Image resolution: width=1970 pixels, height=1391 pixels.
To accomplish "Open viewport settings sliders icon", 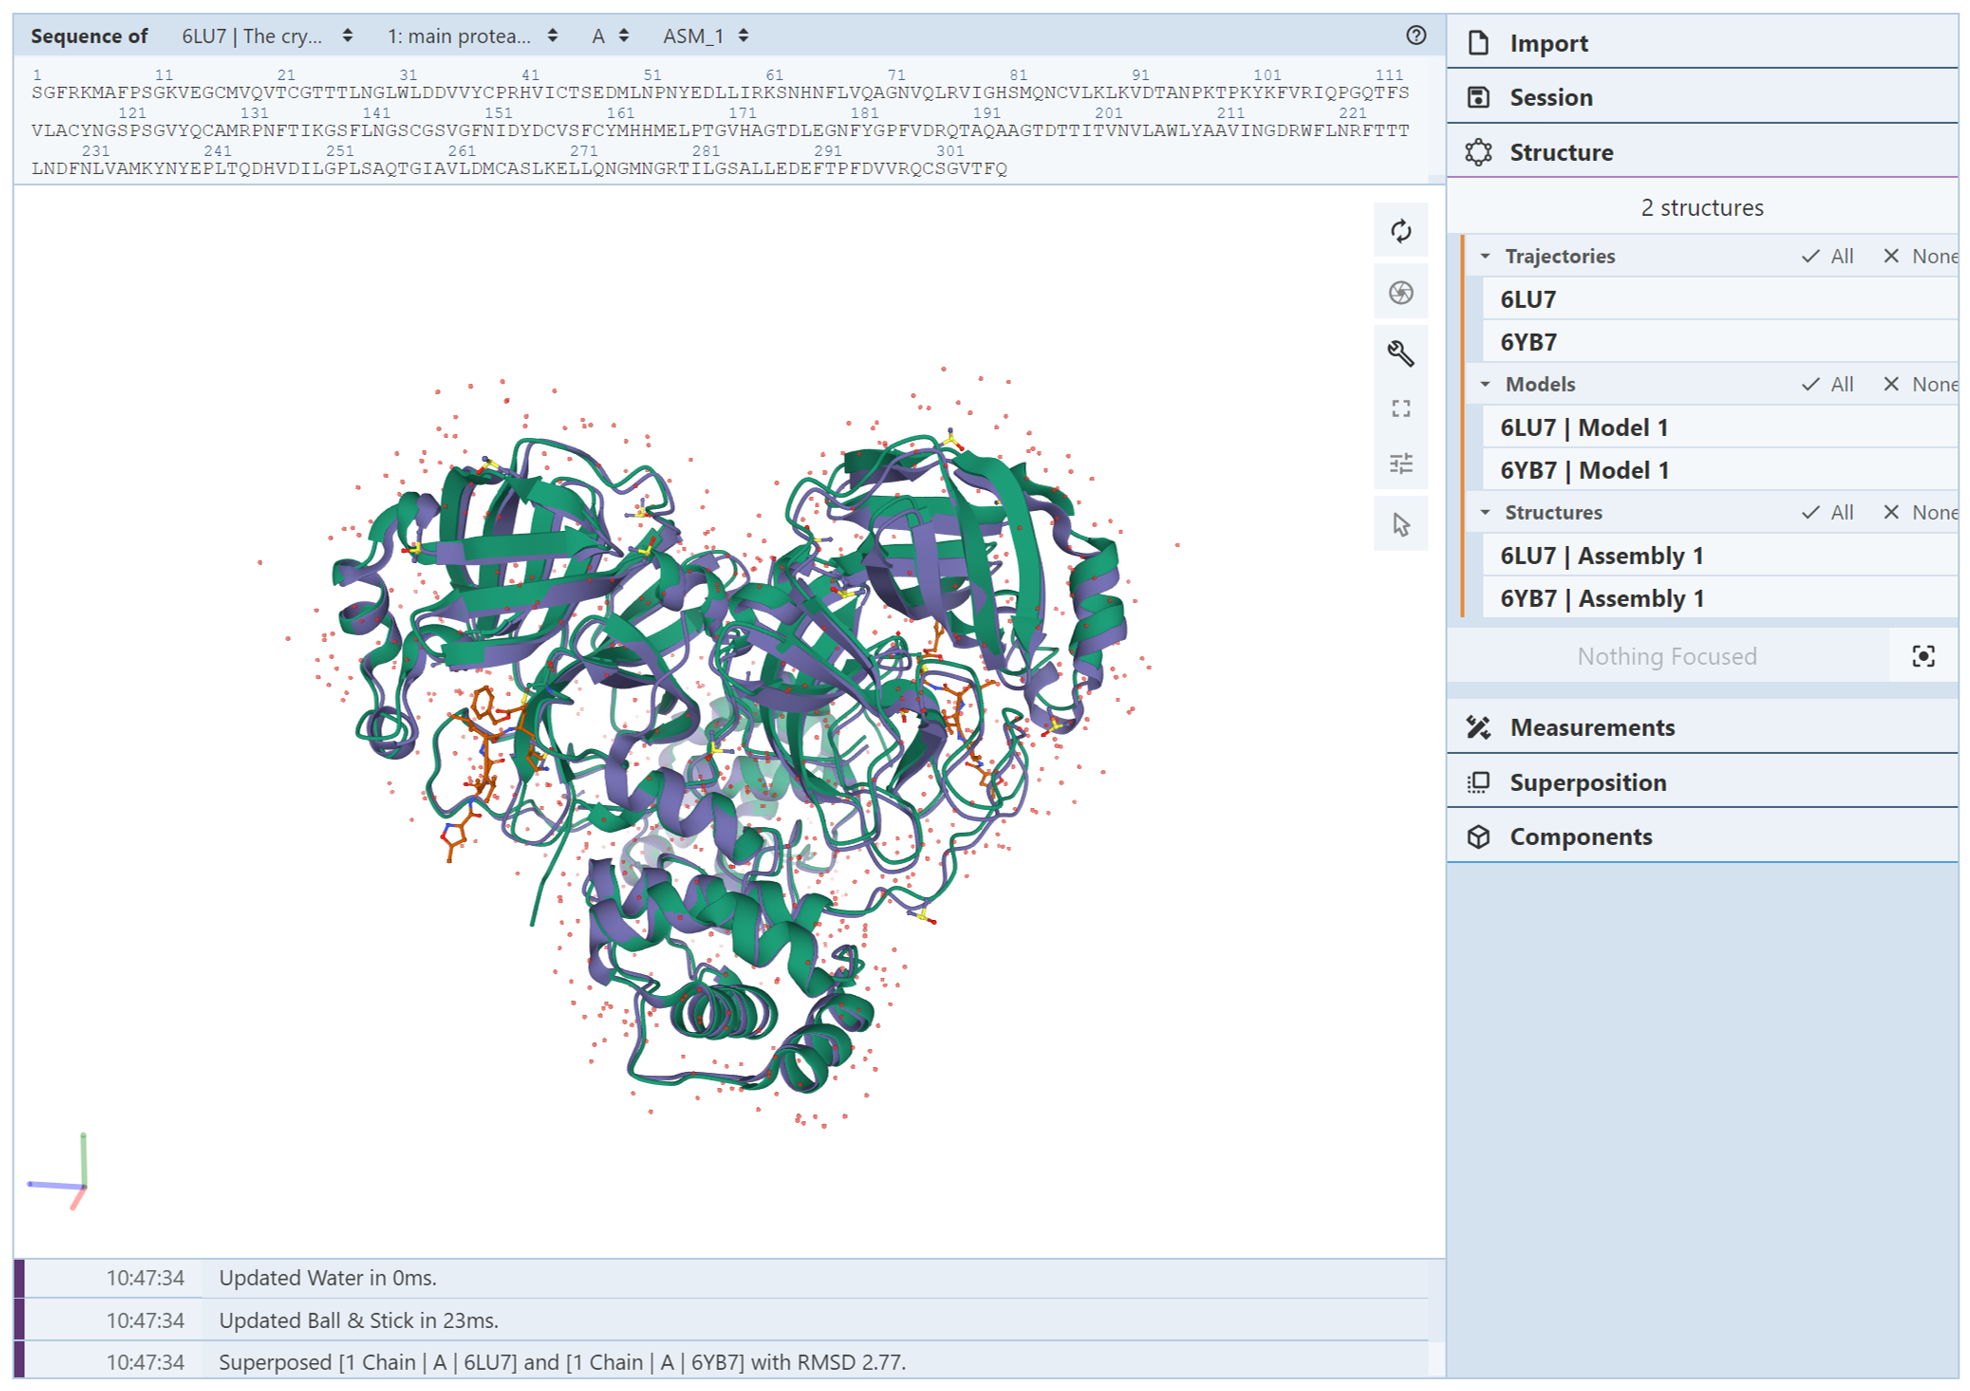I will [1400, 464].
